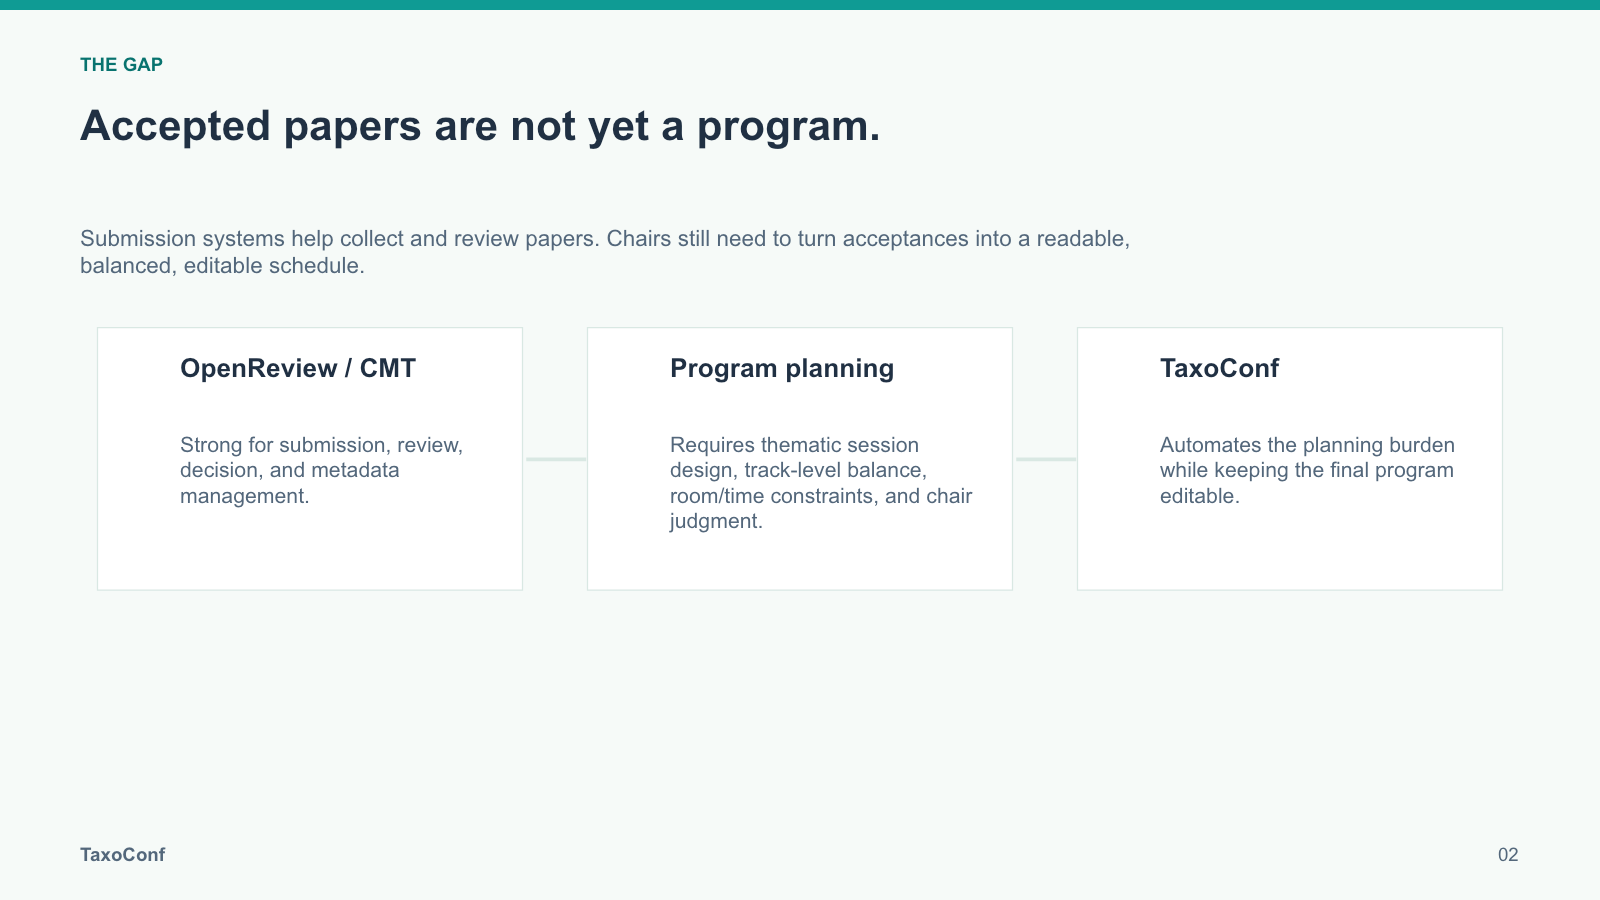Screen dimensions: 1600x900
Task: Select the slide title 'Accepted papers are not yet a program.'
Action: click(x=480, y=126)
